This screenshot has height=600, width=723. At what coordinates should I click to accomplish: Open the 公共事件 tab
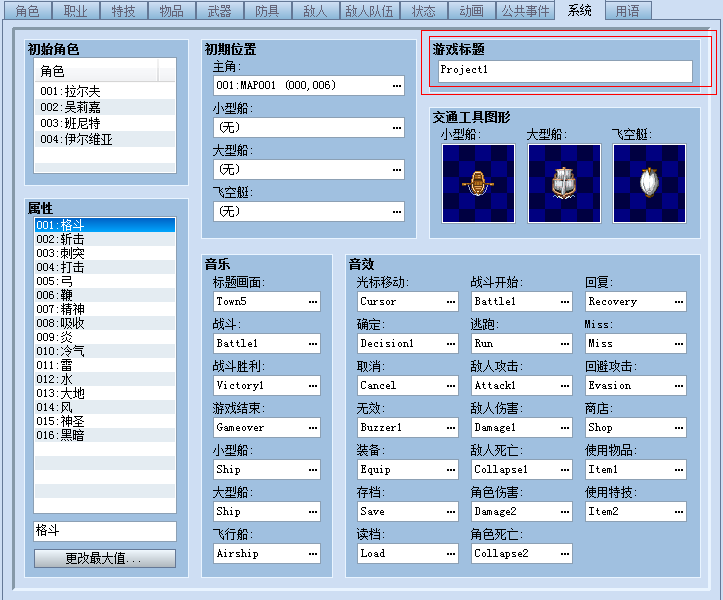point(525,11)
